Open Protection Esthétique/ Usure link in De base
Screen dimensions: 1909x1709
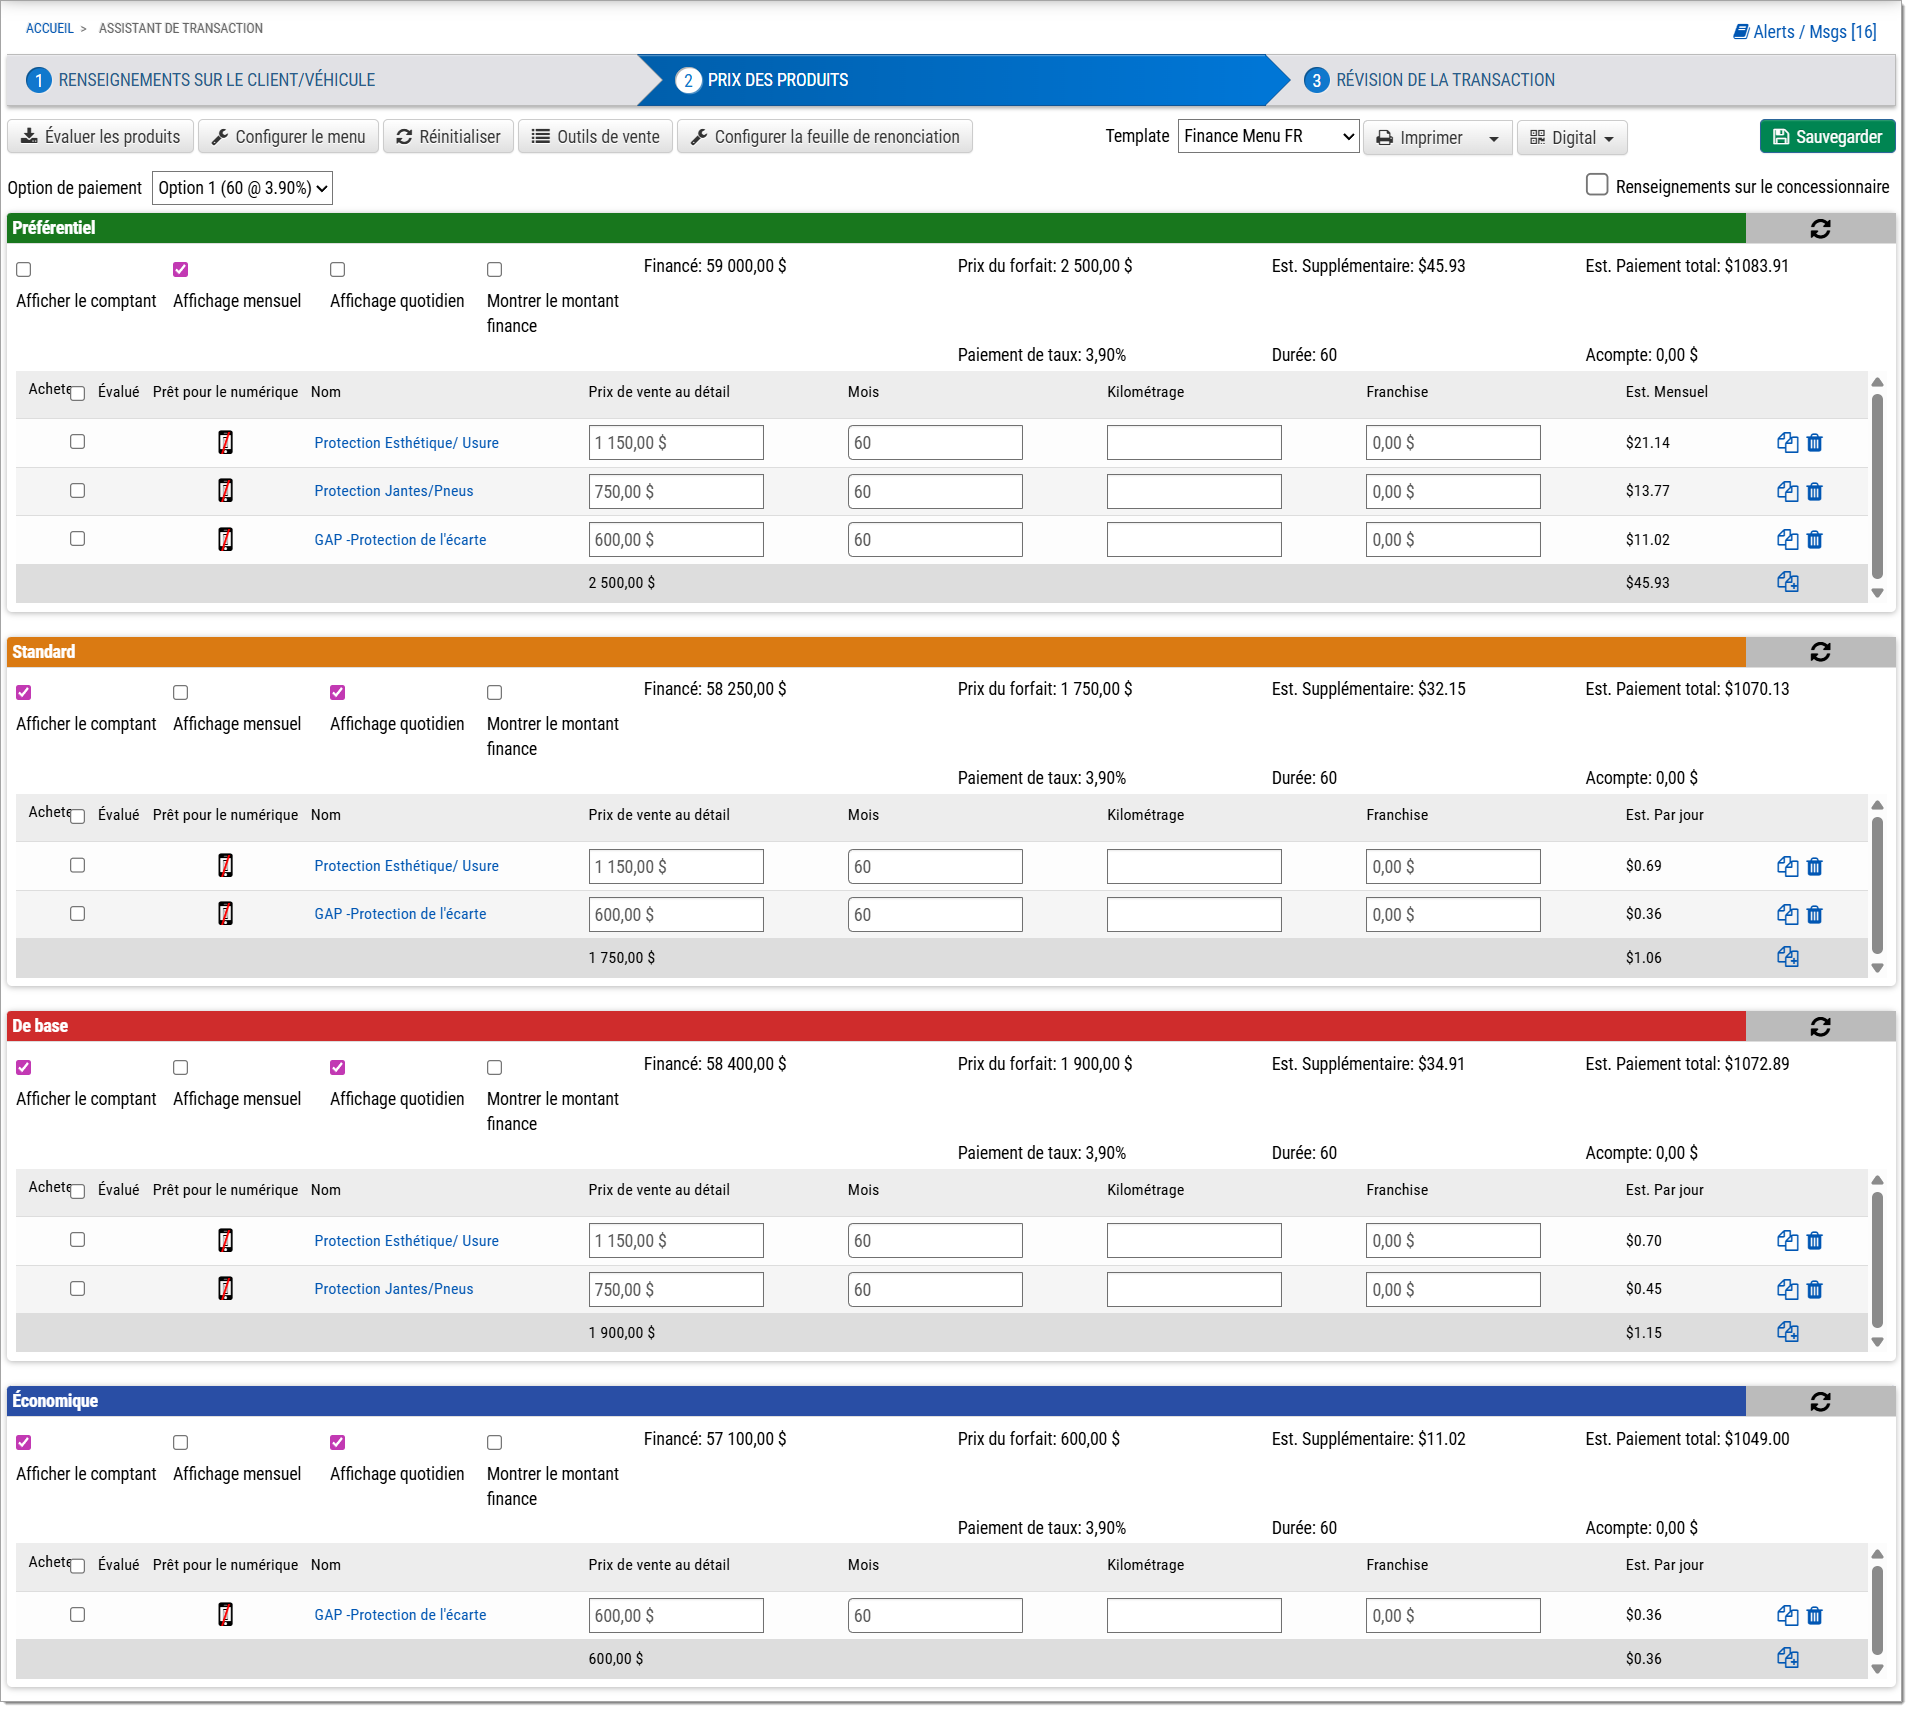click(x=406, y=1241)
